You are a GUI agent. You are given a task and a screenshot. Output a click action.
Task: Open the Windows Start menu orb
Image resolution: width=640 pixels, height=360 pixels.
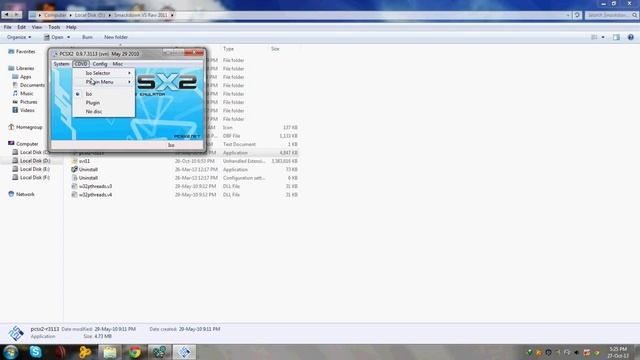11,351
